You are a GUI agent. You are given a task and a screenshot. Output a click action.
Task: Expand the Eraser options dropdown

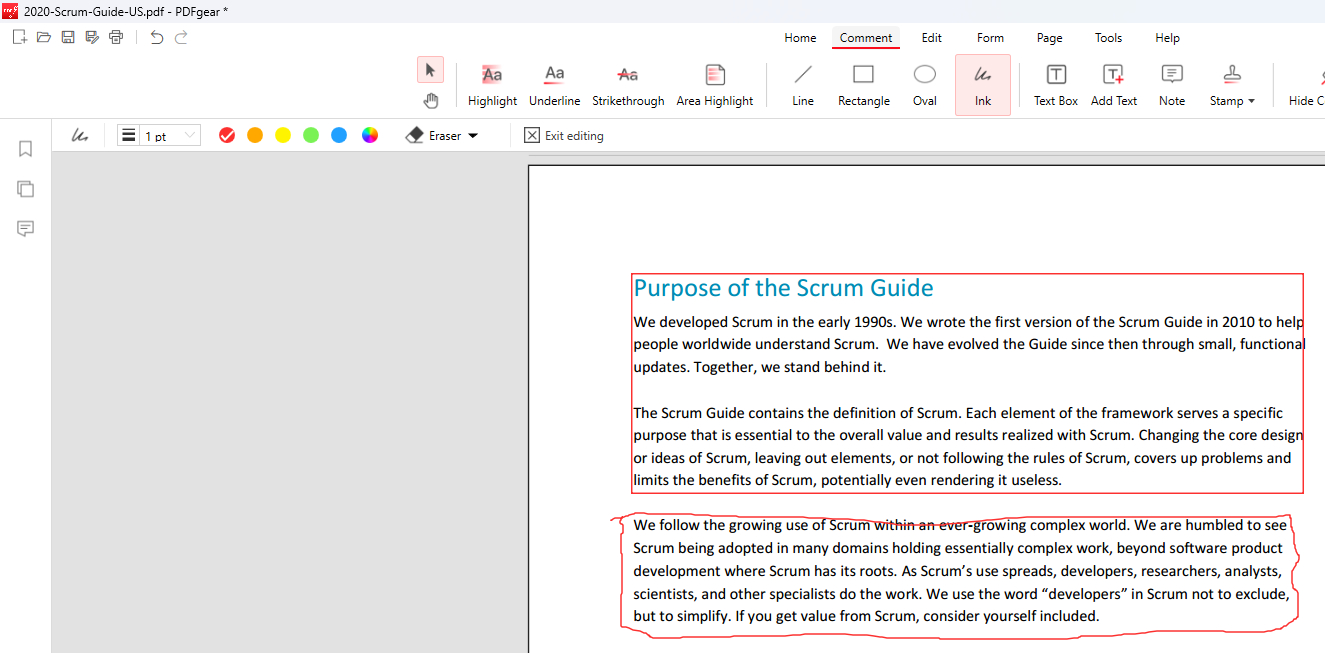pyautogui.click(x=473, y=136)
